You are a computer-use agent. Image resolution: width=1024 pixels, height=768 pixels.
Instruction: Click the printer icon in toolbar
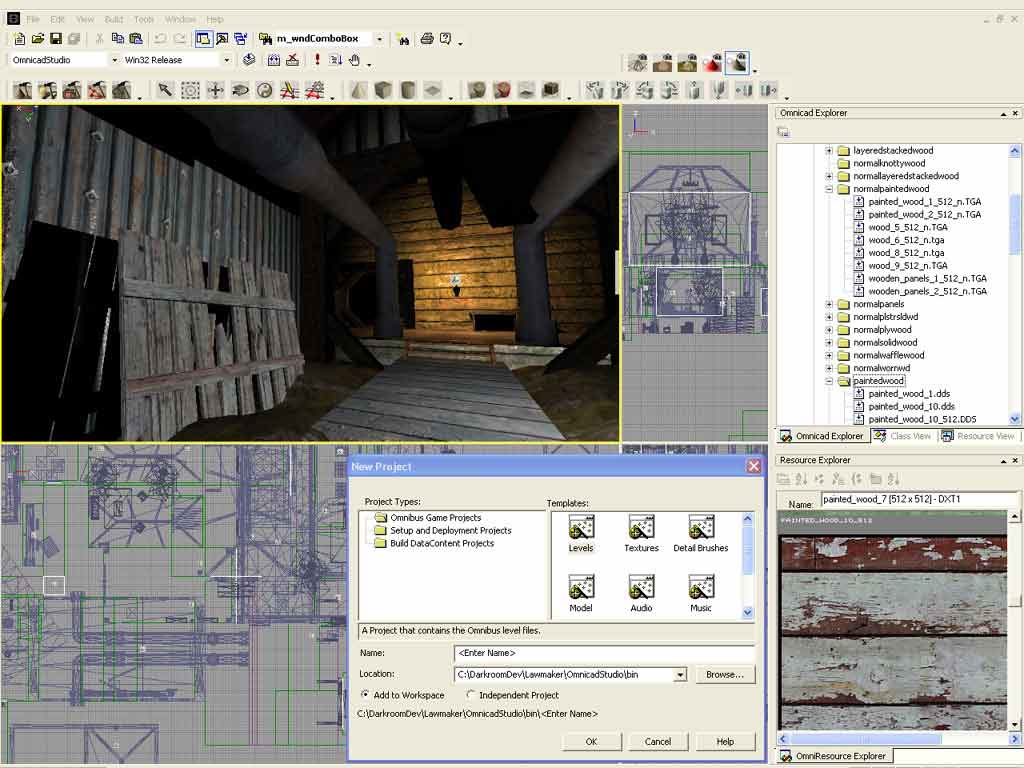[x=427, y=39]
